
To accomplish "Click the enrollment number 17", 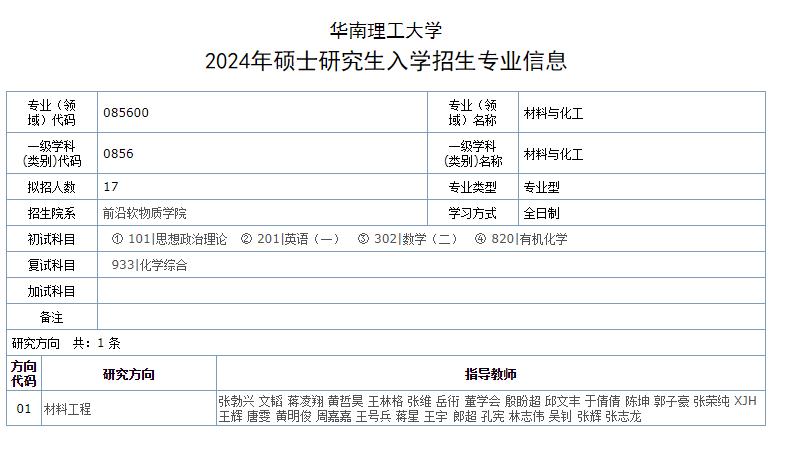I will [110, 187].
